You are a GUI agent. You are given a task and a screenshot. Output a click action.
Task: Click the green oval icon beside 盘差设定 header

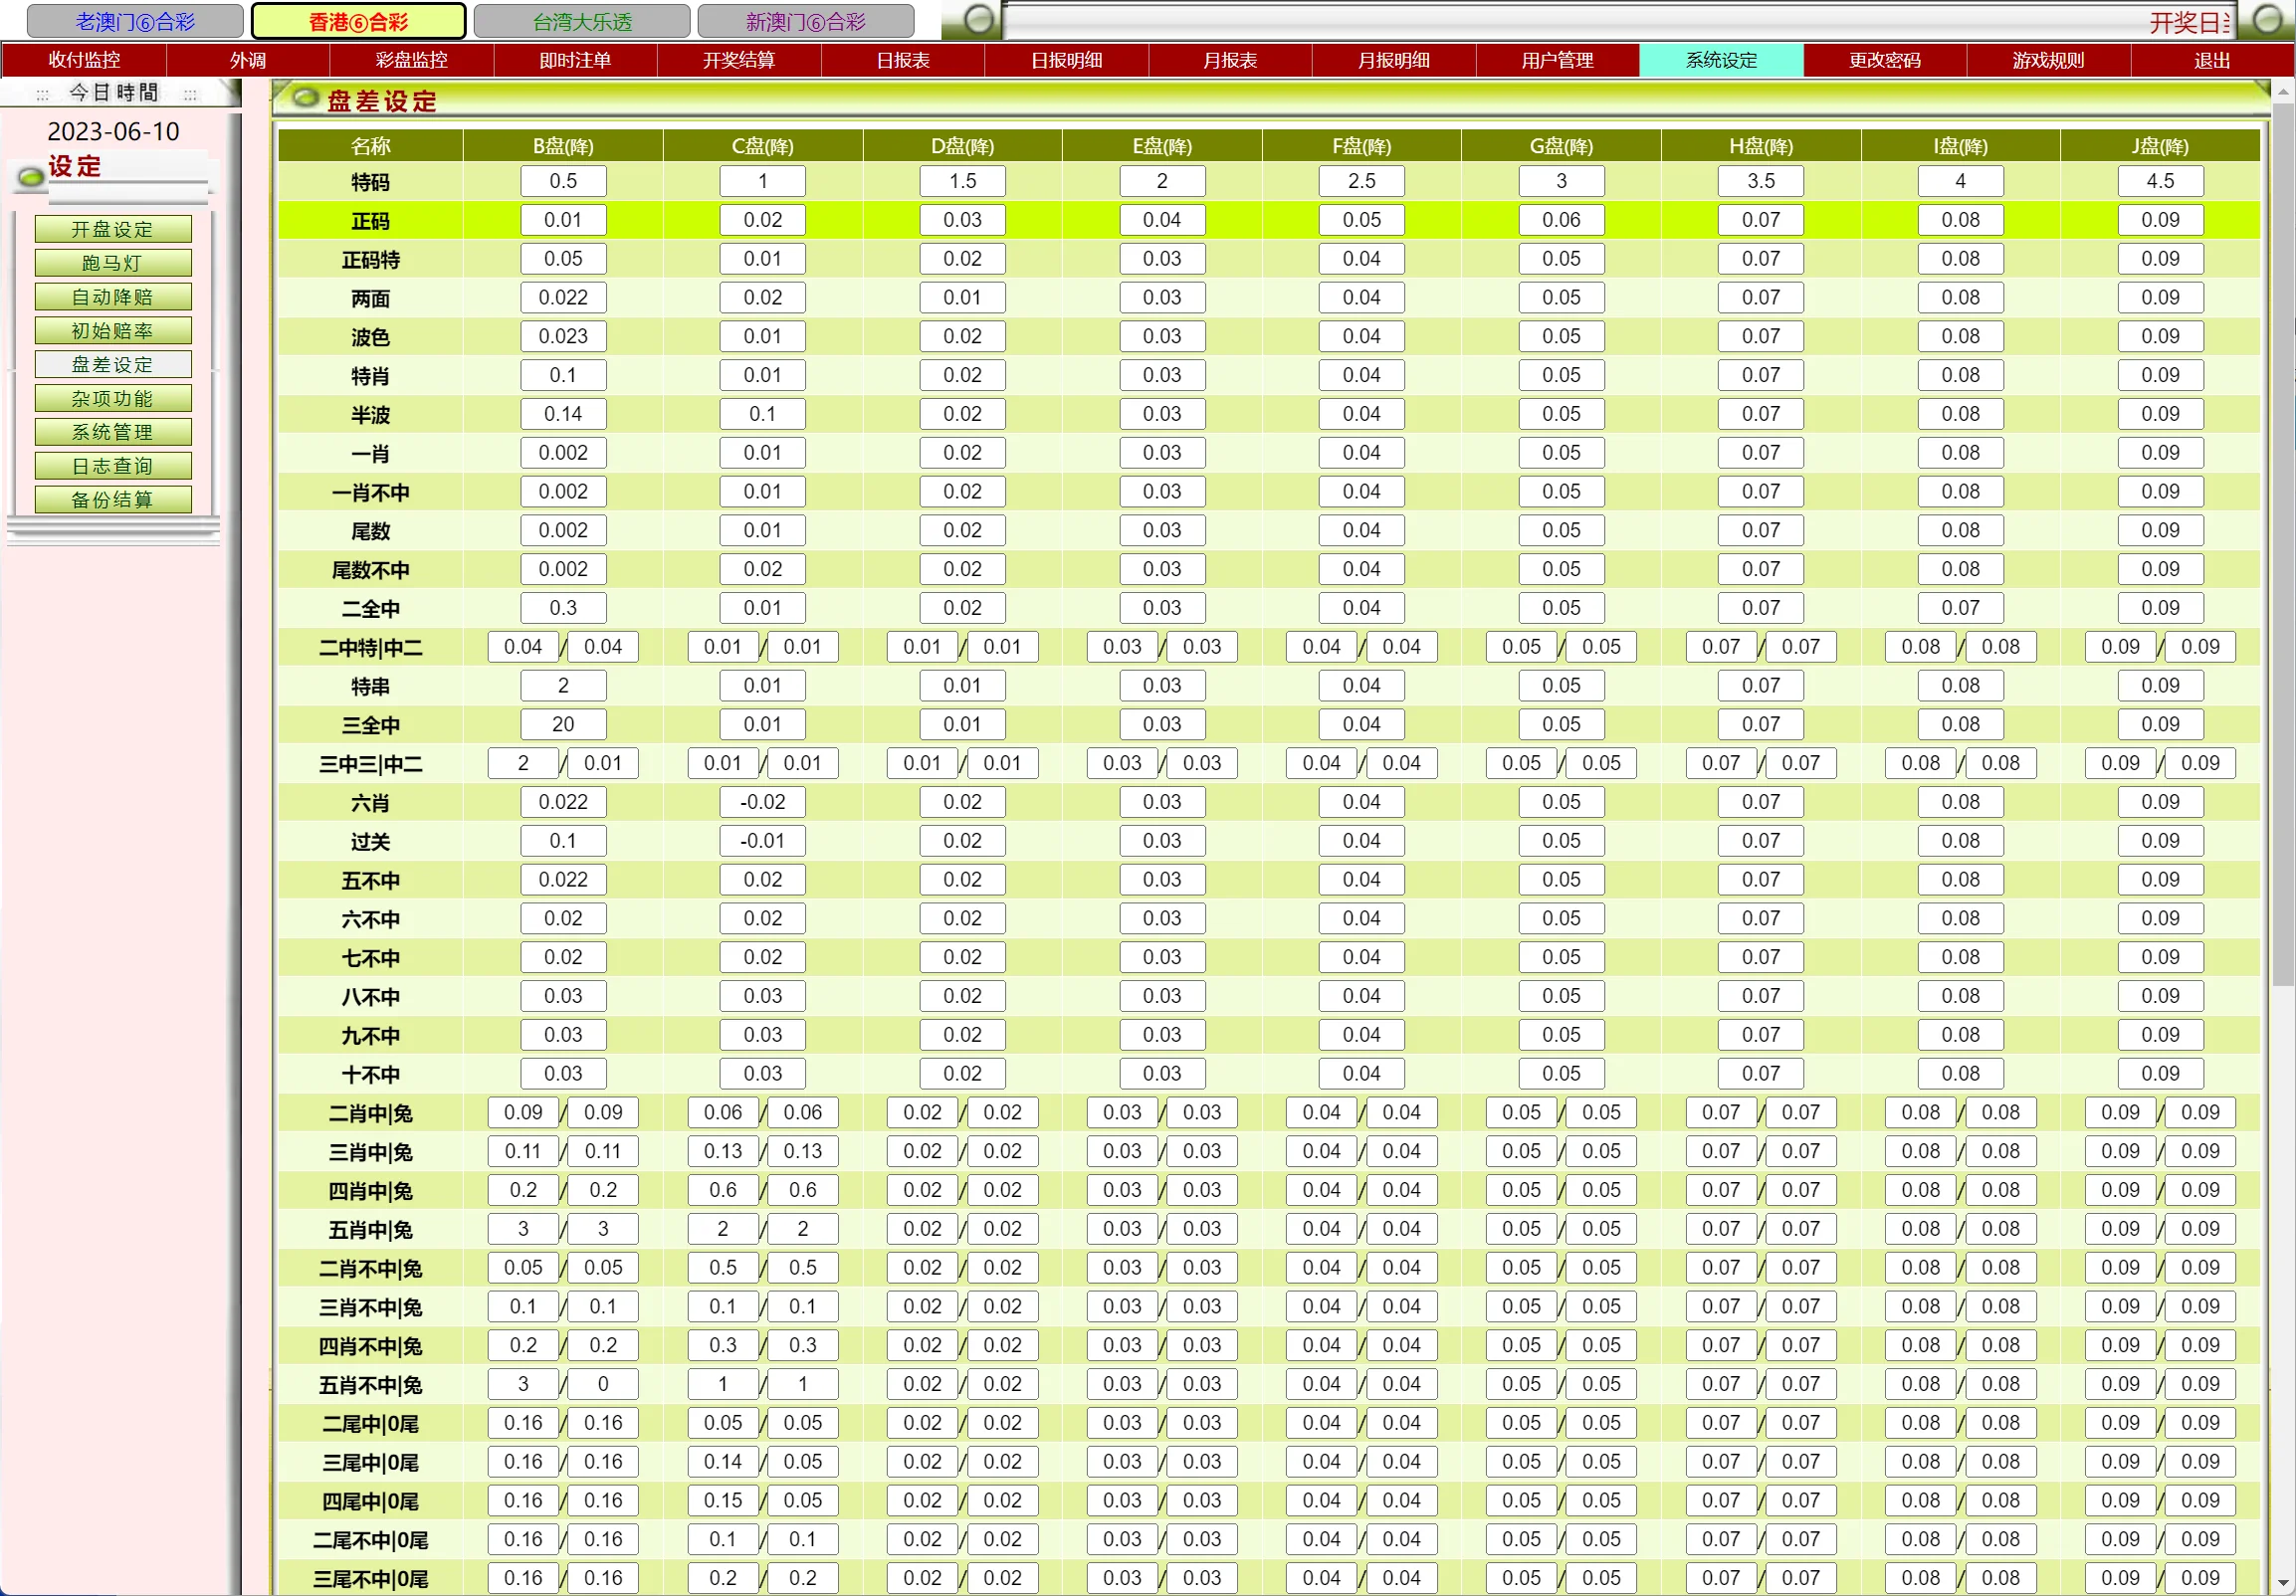click(305, 98)
